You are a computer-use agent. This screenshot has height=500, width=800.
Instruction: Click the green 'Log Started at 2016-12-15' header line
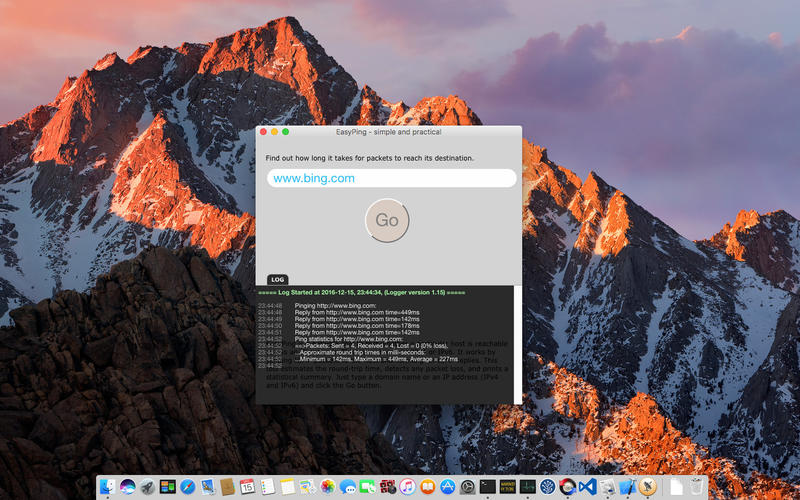click(362, 293)
